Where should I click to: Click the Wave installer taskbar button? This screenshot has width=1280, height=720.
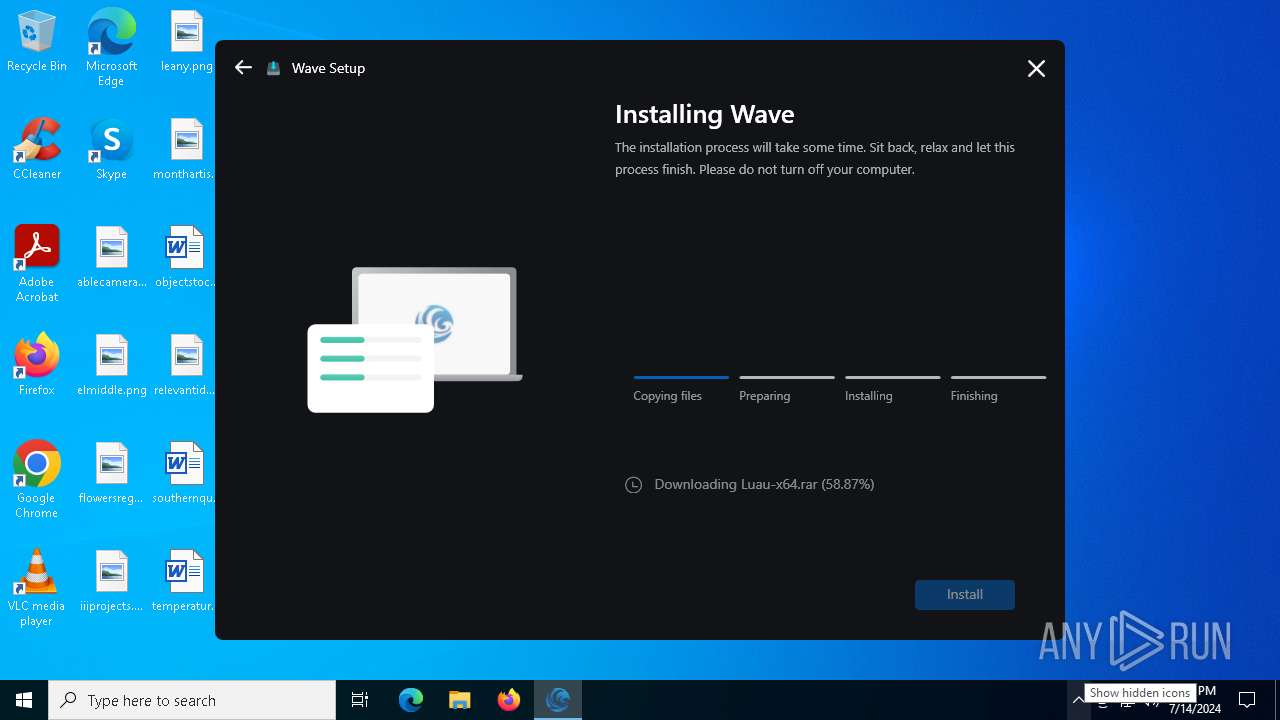[558, 700]
